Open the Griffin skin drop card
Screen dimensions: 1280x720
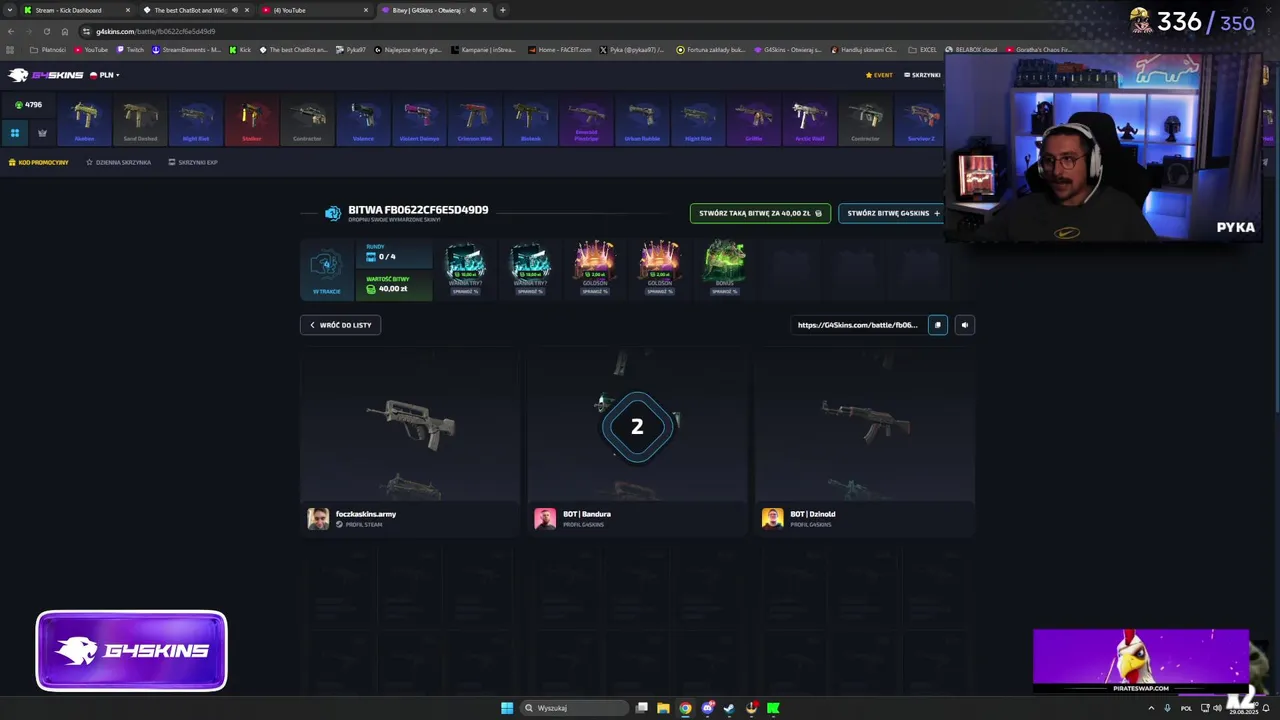pyautogui.click(x=754, y=120)
